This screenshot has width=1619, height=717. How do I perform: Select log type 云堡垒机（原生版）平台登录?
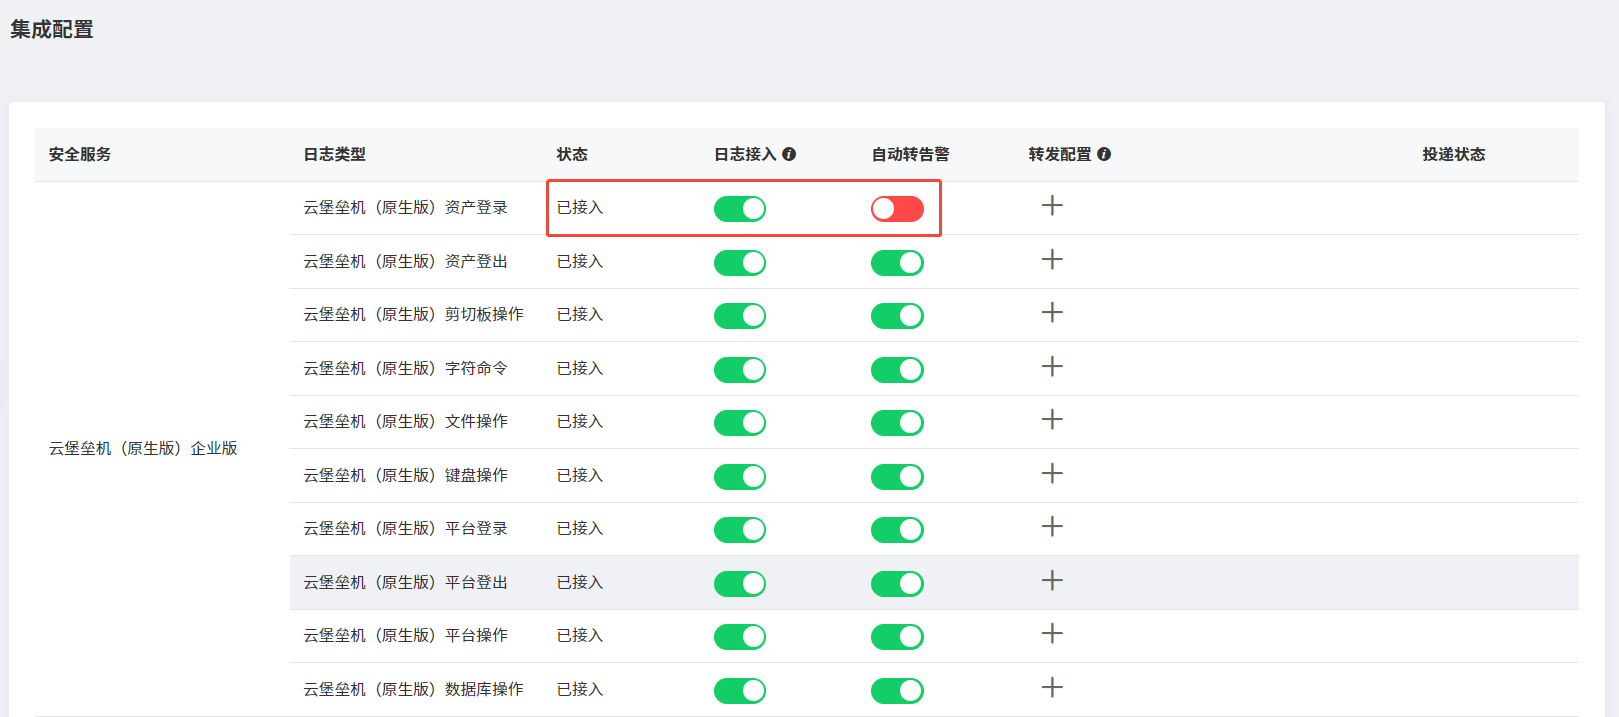pos(406,528)
